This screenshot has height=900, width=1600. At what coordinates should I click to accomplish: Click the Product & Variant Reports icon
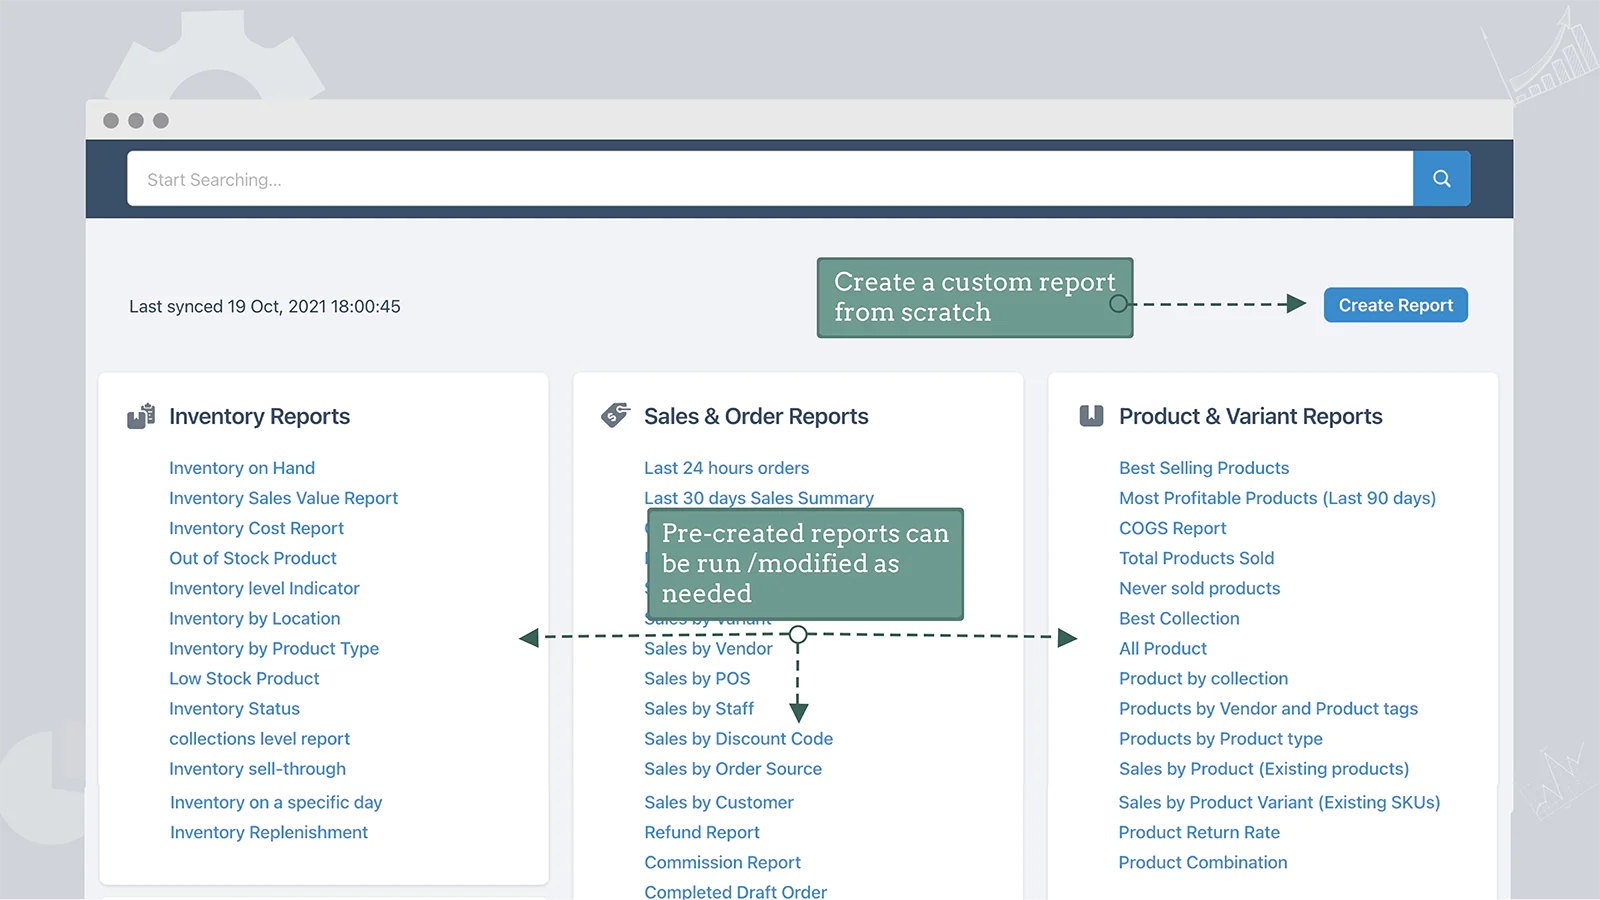point(1090,415)
